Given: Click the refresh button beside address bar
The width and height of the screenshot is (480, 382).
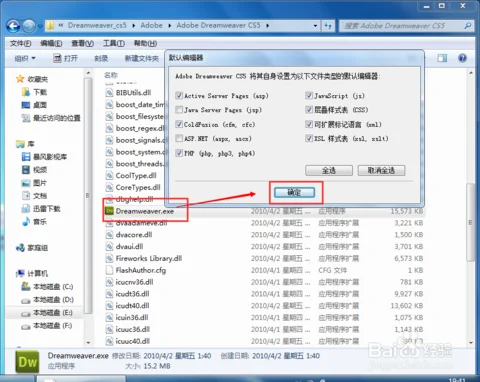Looking at the screenshot, I should coord(328,26).
